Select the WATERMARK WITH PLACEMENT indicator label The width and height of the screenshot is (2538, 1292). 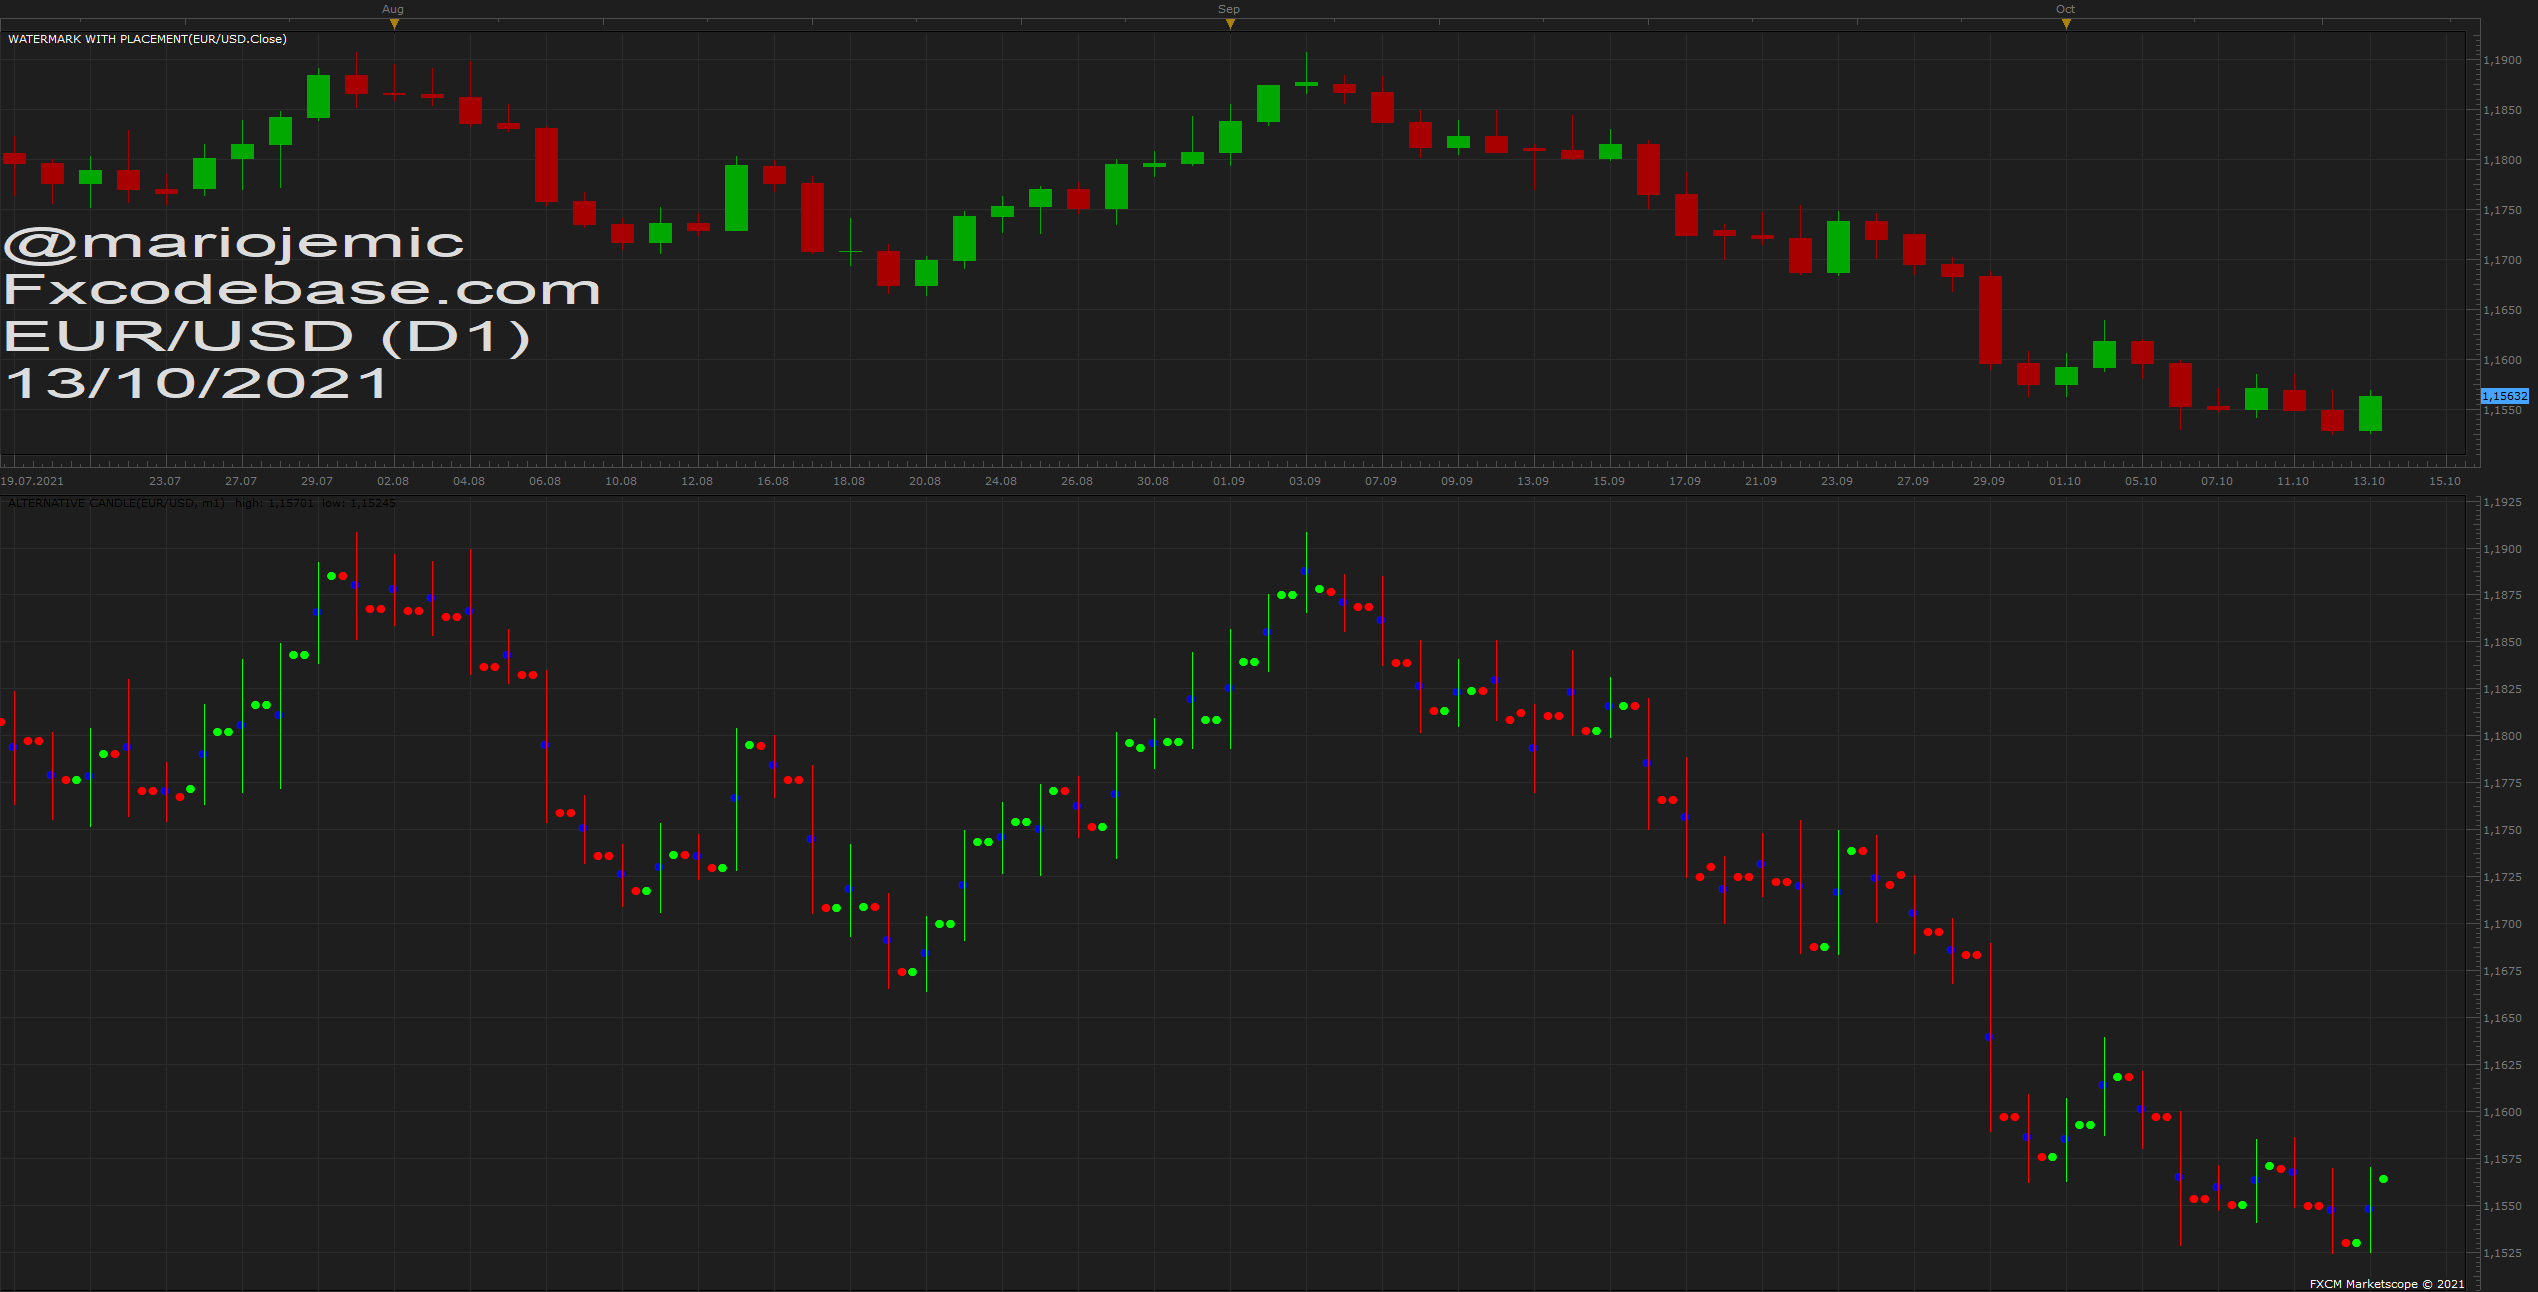click(x=147, y=39)
